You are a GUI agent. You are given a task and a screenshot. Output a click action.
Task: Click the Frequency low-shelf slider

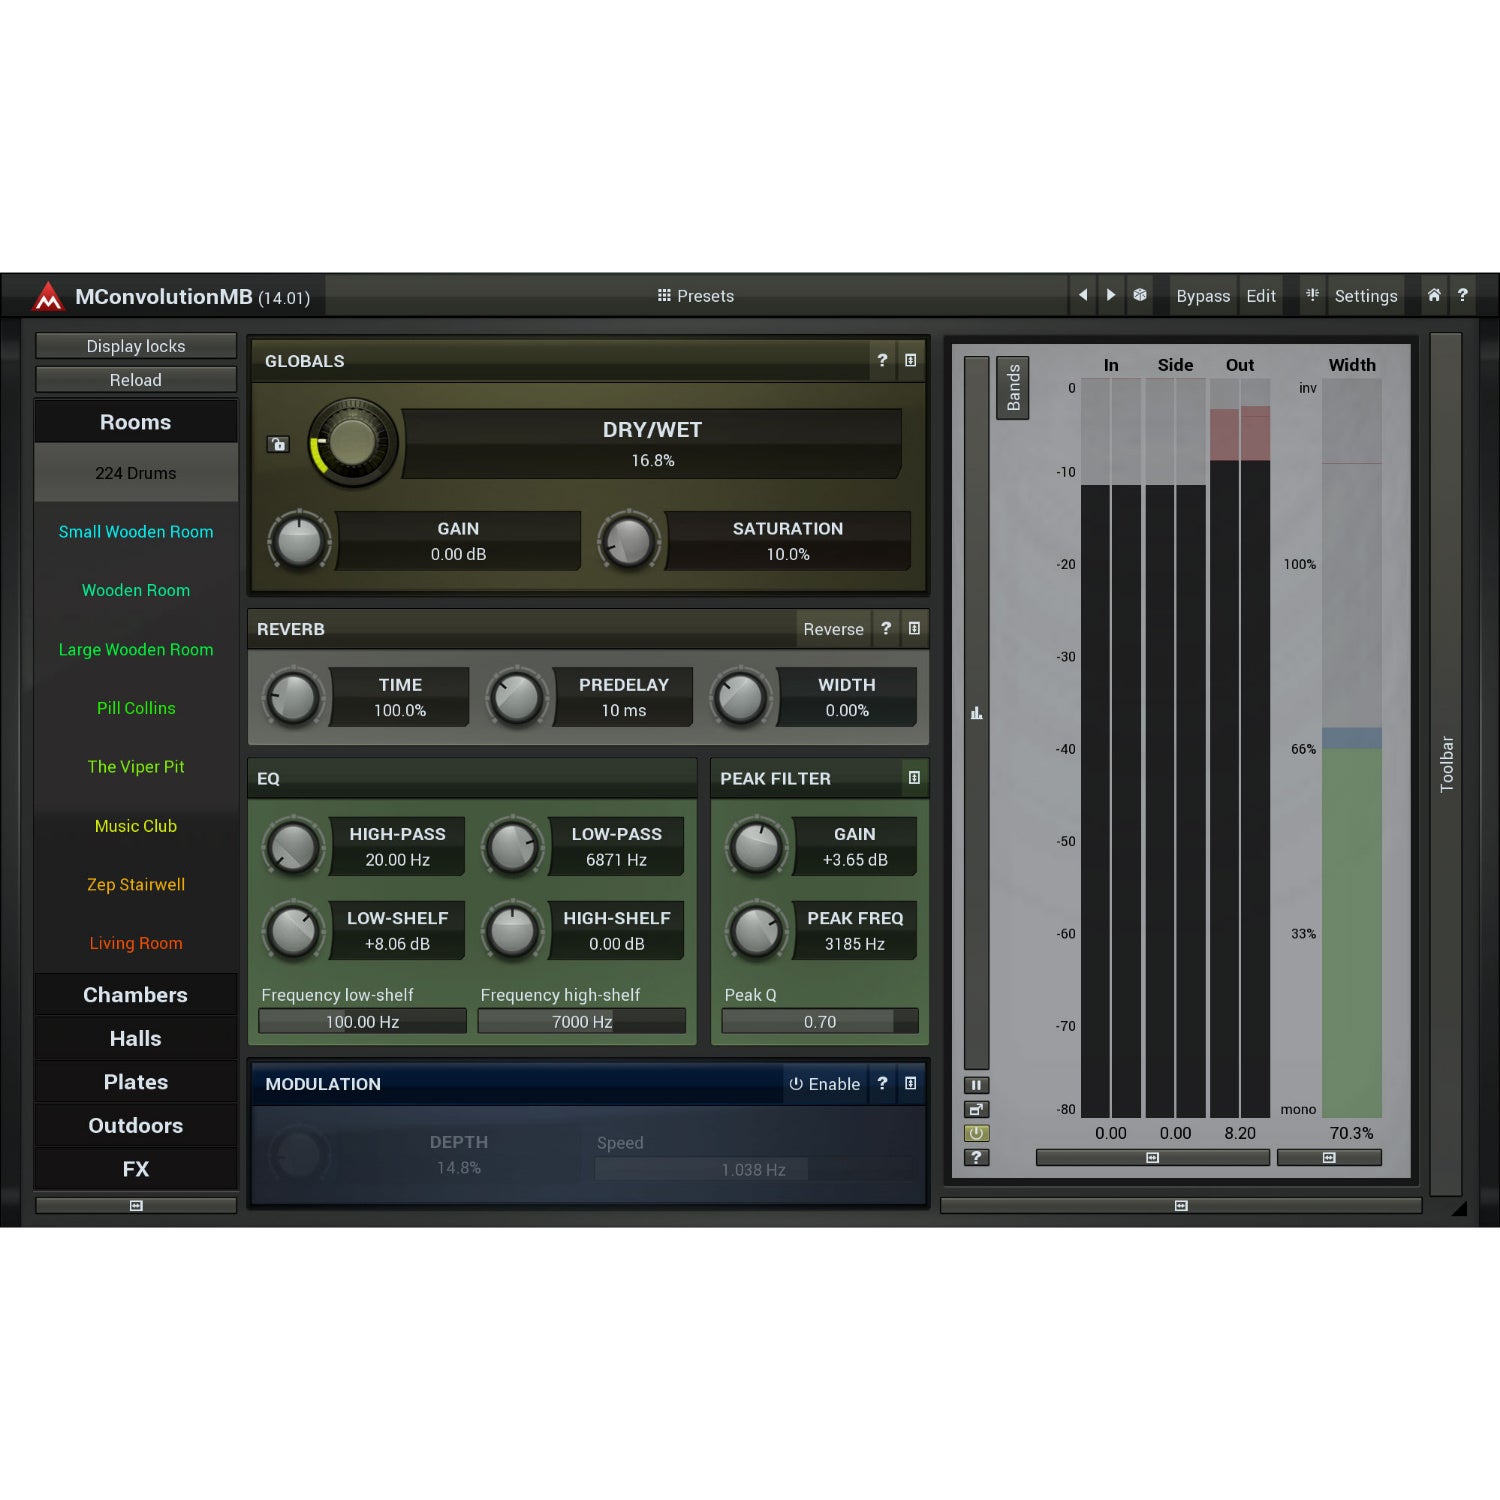pos(363,1021)
